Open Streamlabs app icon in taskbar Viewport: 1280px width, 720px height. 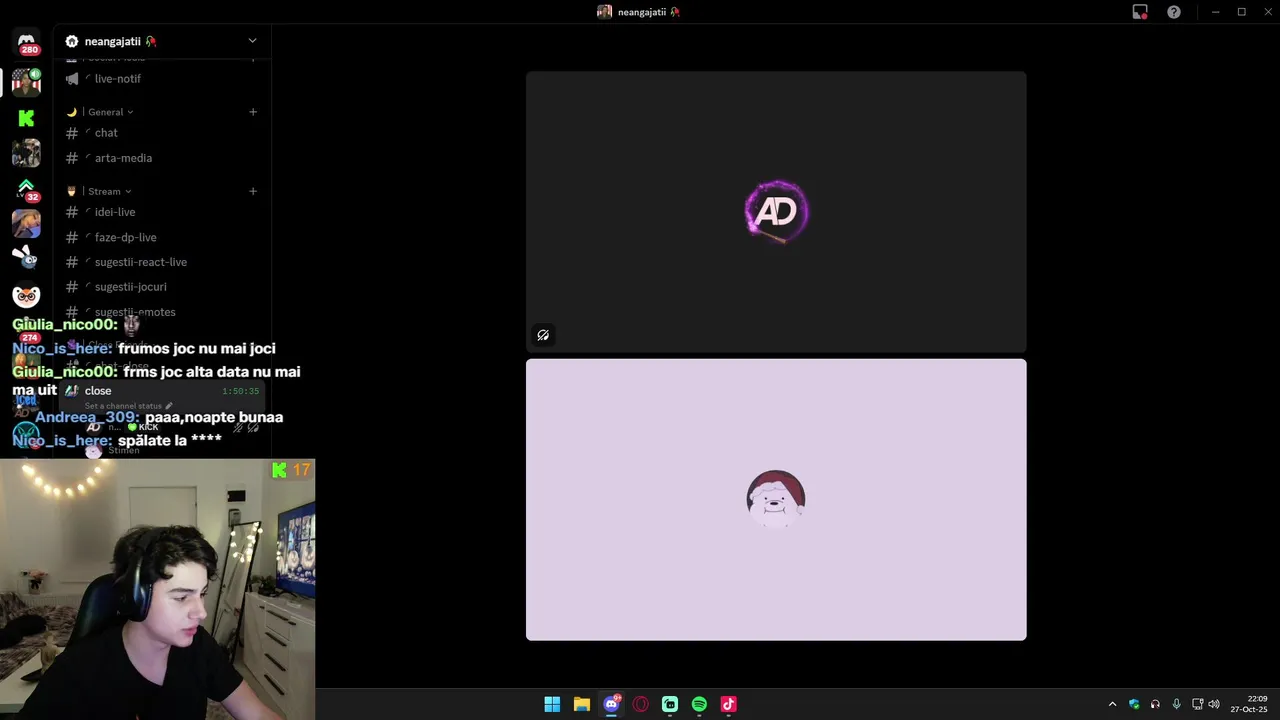coord(670,704)
